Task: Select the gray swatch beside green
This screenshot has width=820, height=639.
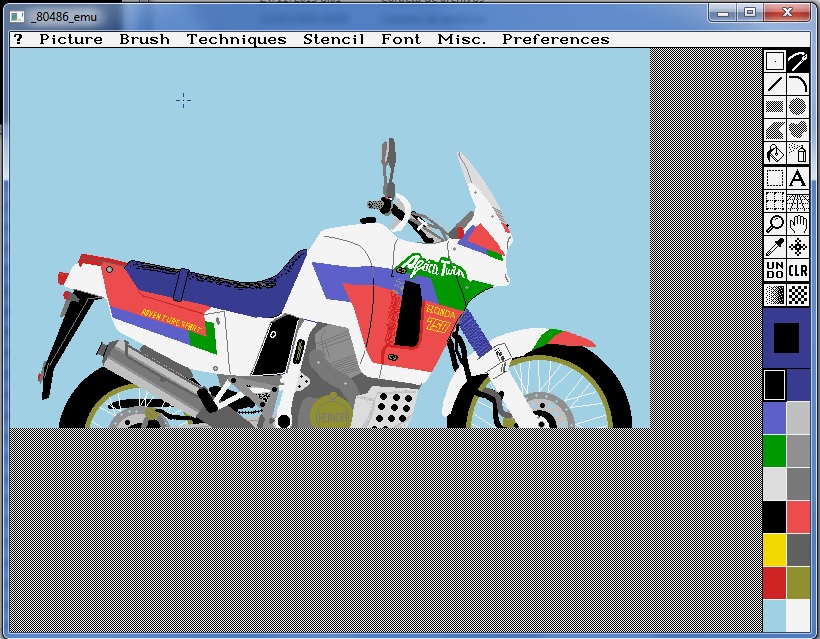Action: tap(798, 451)
